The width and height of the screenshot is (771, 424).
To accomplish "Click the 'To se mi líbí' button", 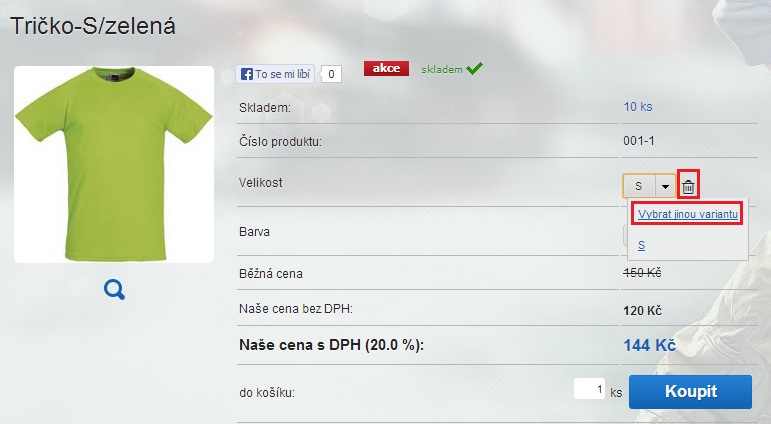I will 275,74.
